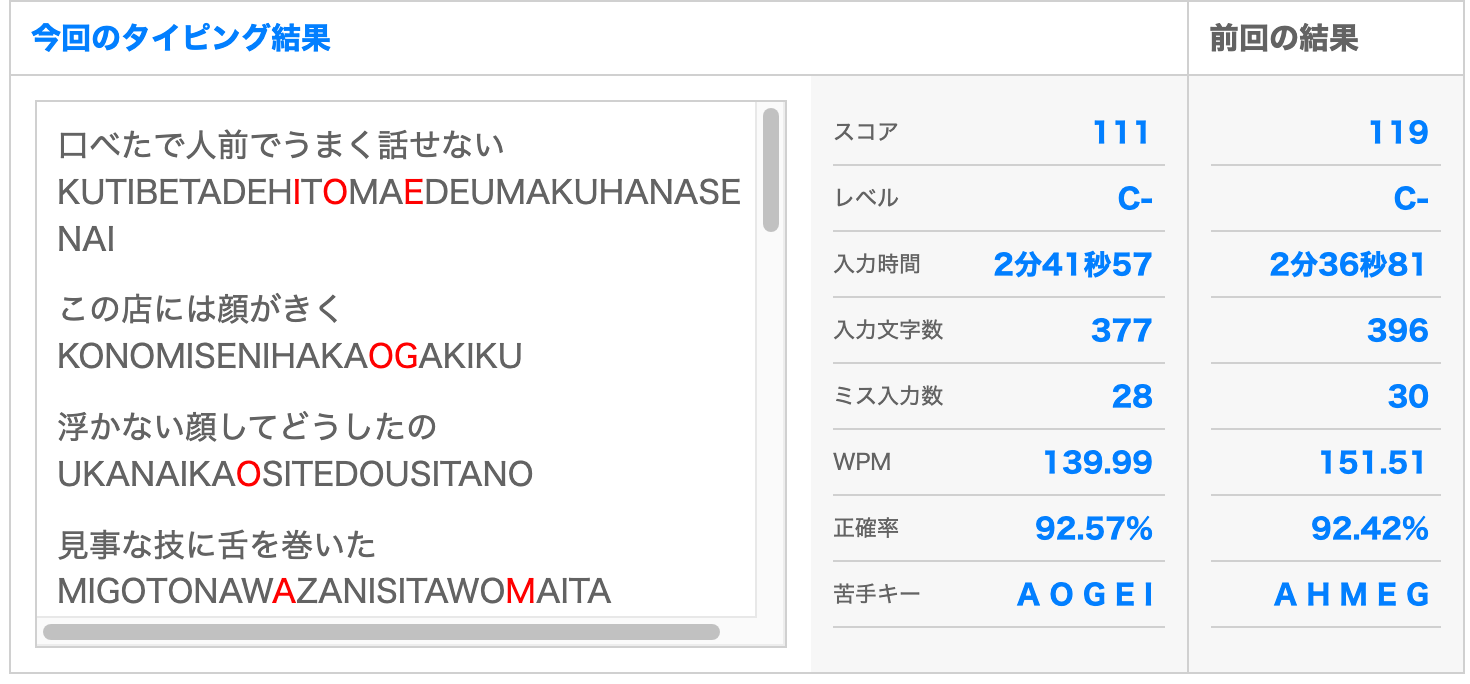Click the ミス入力数 value 28
Image resolution: width=1470 pixels, height=684 pixels.
pos(1131,396)
